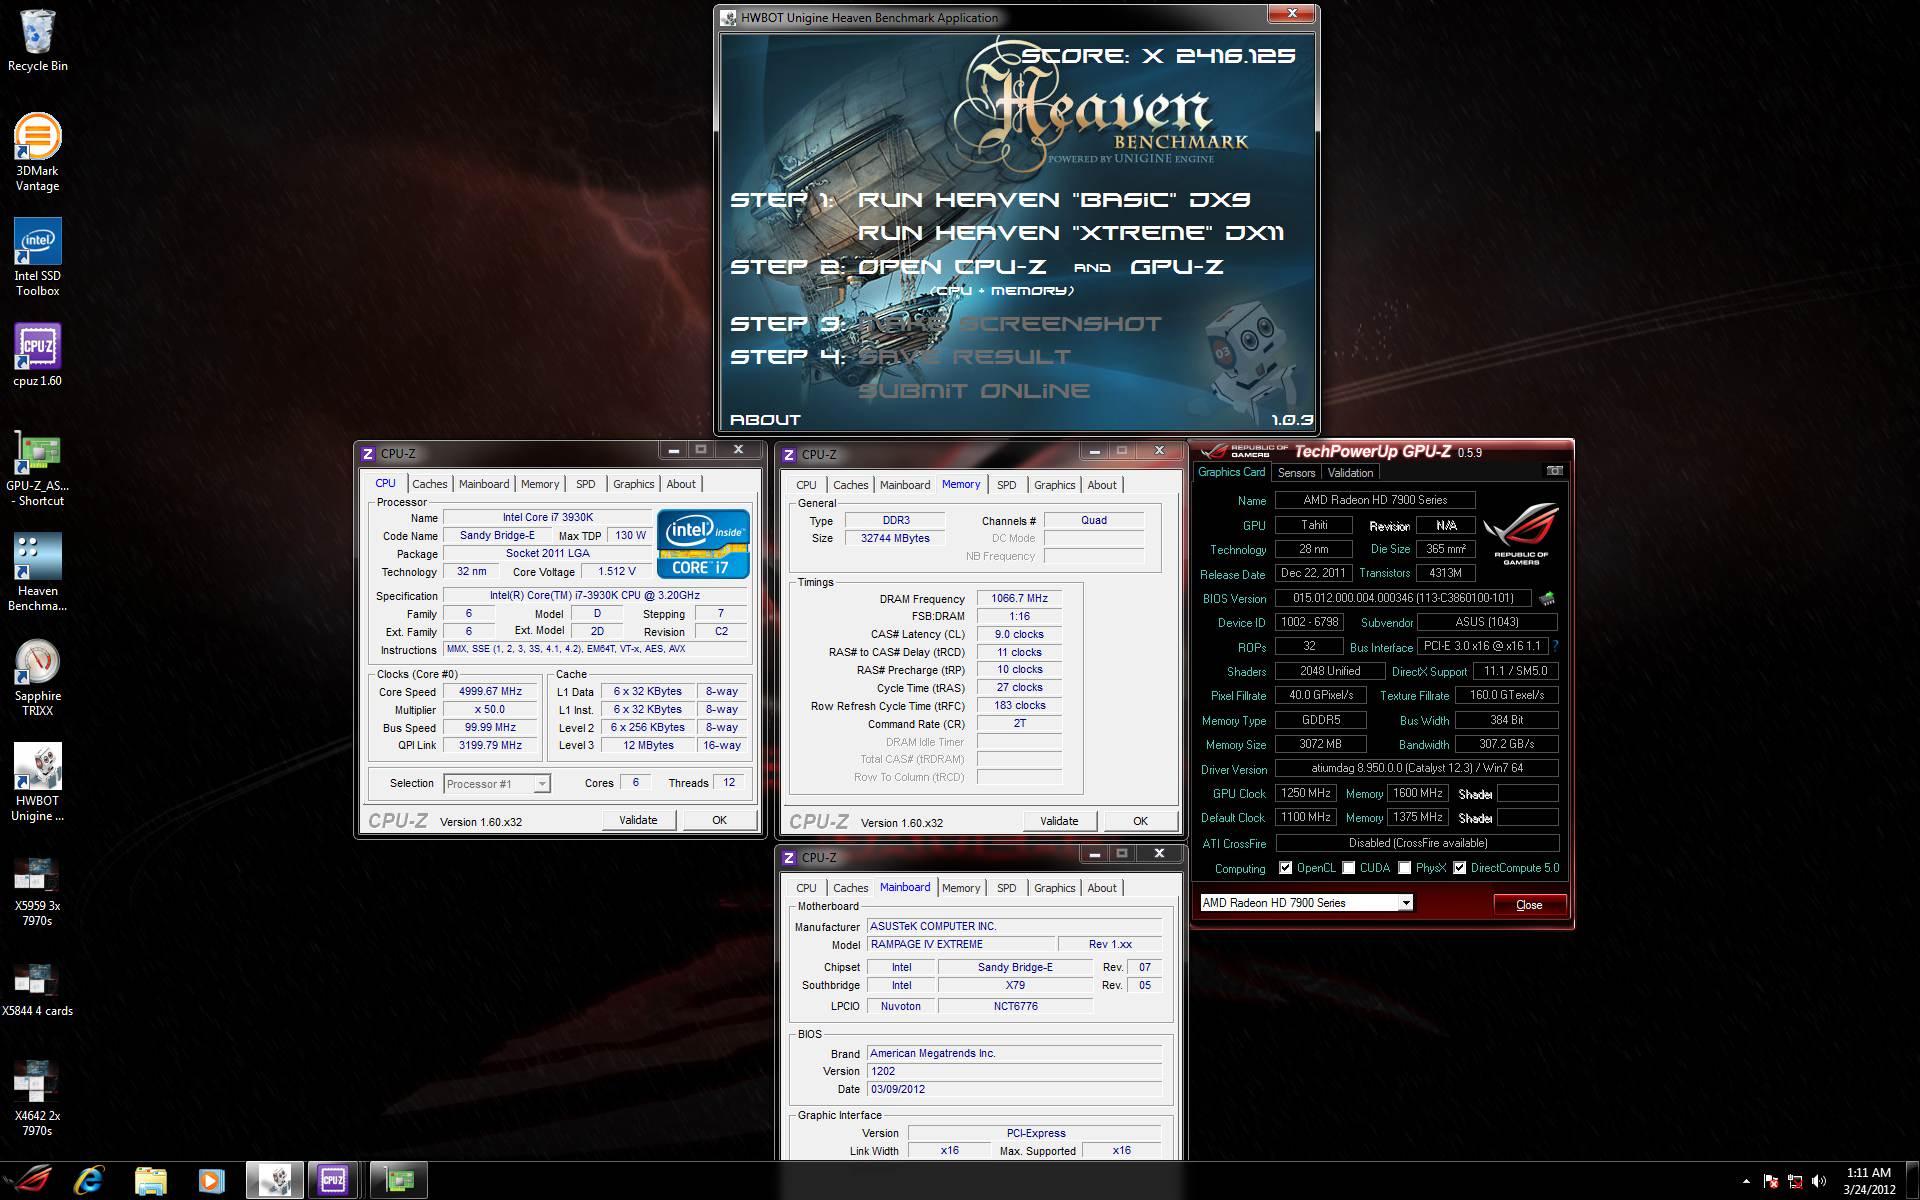
Task: Open Windows Explorer folder on taskbar
Action: tap(150, 1181)
